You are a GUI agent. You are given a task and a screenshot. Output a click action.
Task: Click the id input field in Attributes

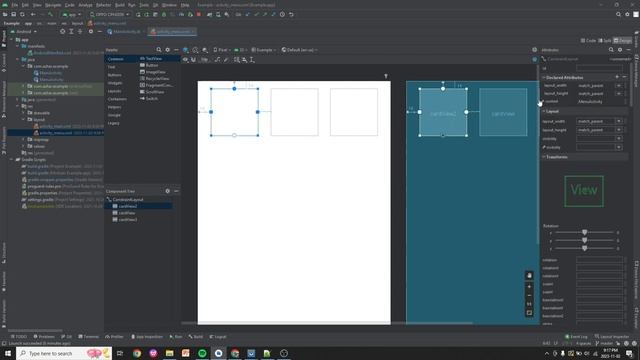coord(599,68)
